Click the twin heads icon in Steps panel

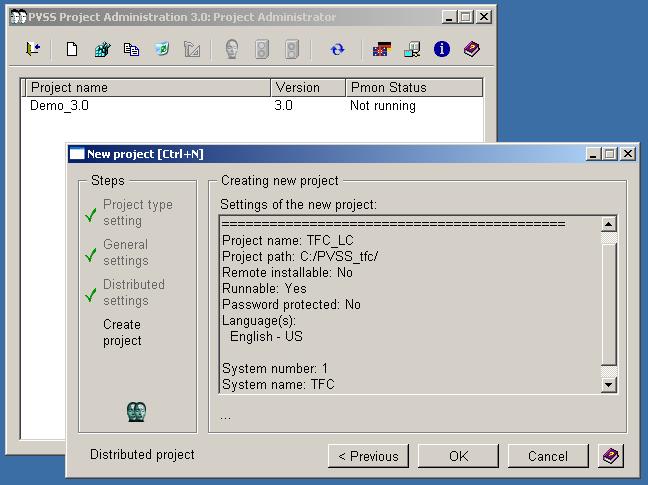click(136, 411)
